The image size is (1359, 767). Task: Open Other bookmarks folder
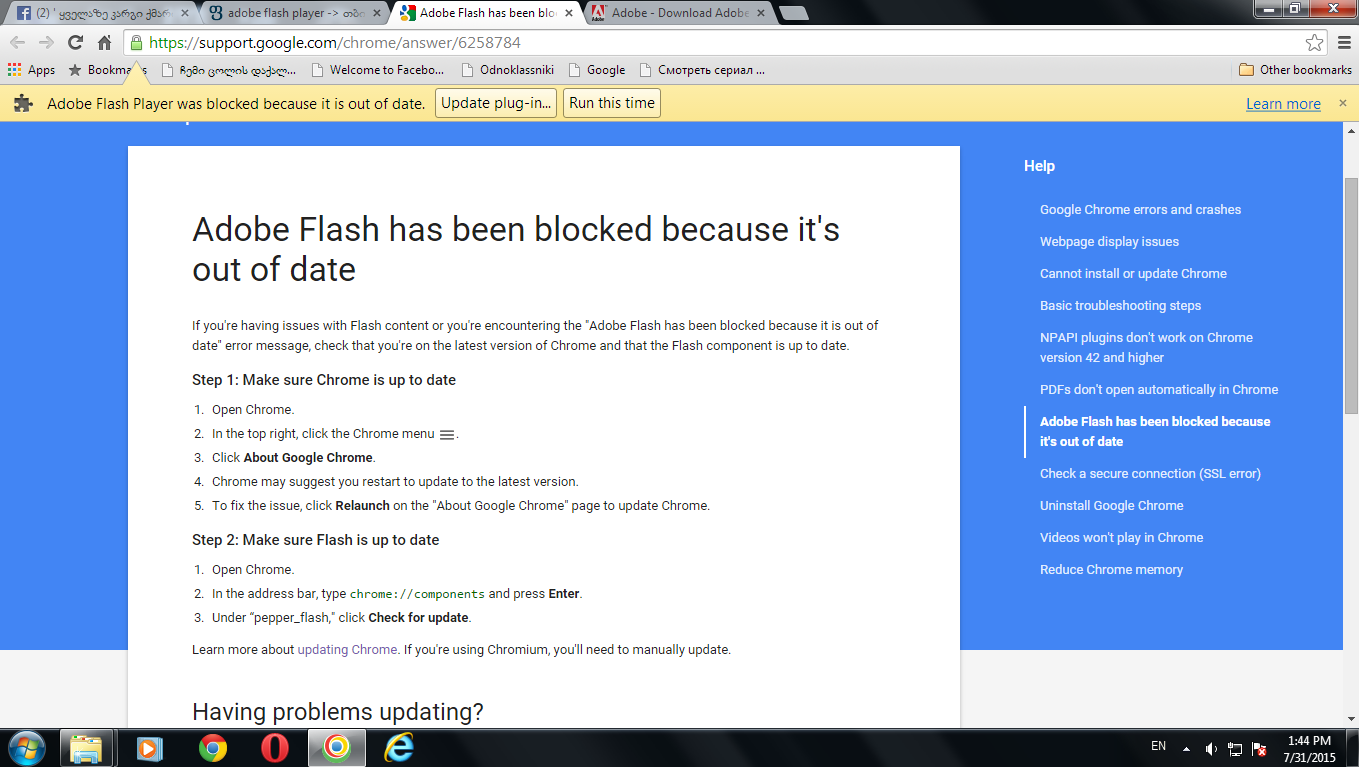tap(1295, 70)
